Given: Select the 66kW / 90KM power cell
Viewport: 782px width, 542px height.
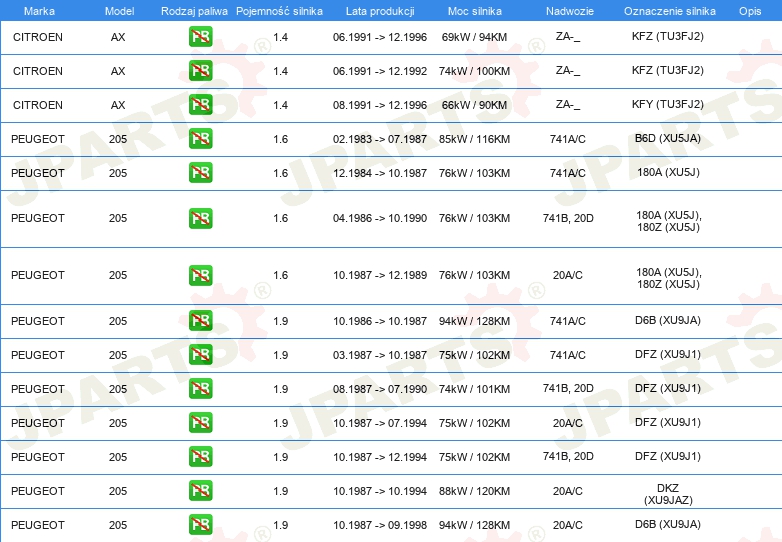Looking at the screenshot, I should click(474, 105).
